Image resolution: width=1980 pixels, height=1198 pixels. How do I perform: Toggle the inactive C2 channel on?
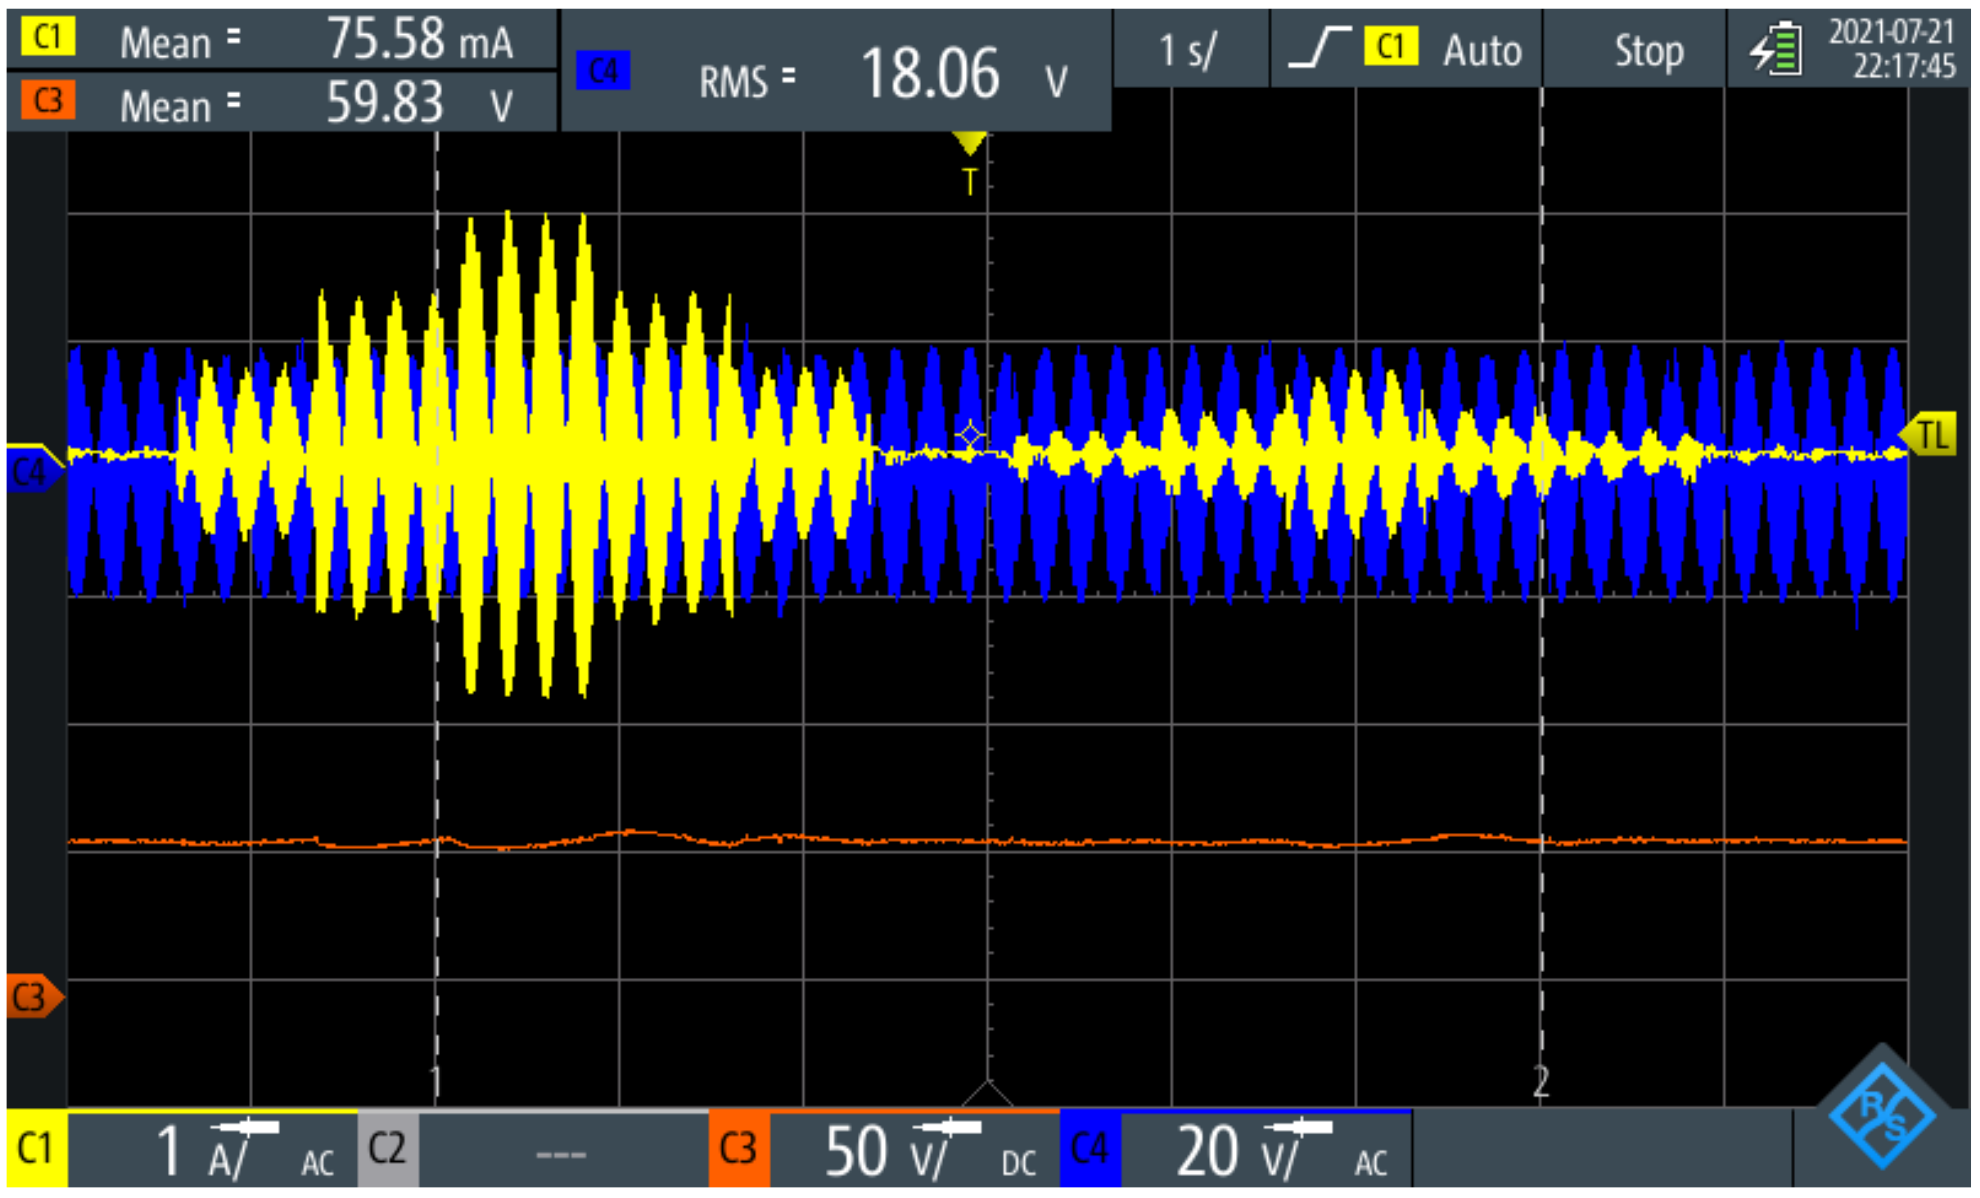tap(388, 1148)
